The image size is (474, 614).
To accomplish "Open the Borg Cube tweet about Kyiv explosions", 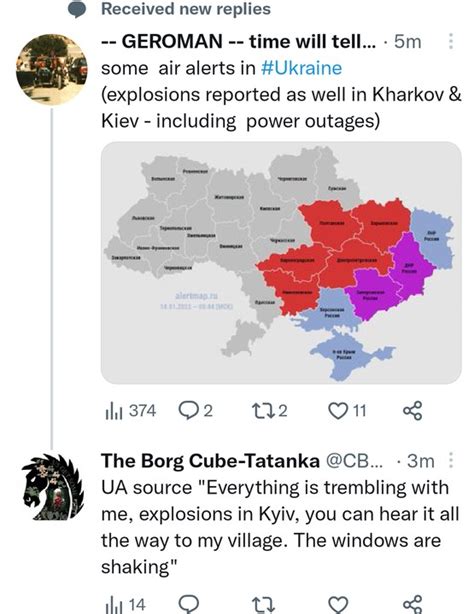I will pos(280,527).
